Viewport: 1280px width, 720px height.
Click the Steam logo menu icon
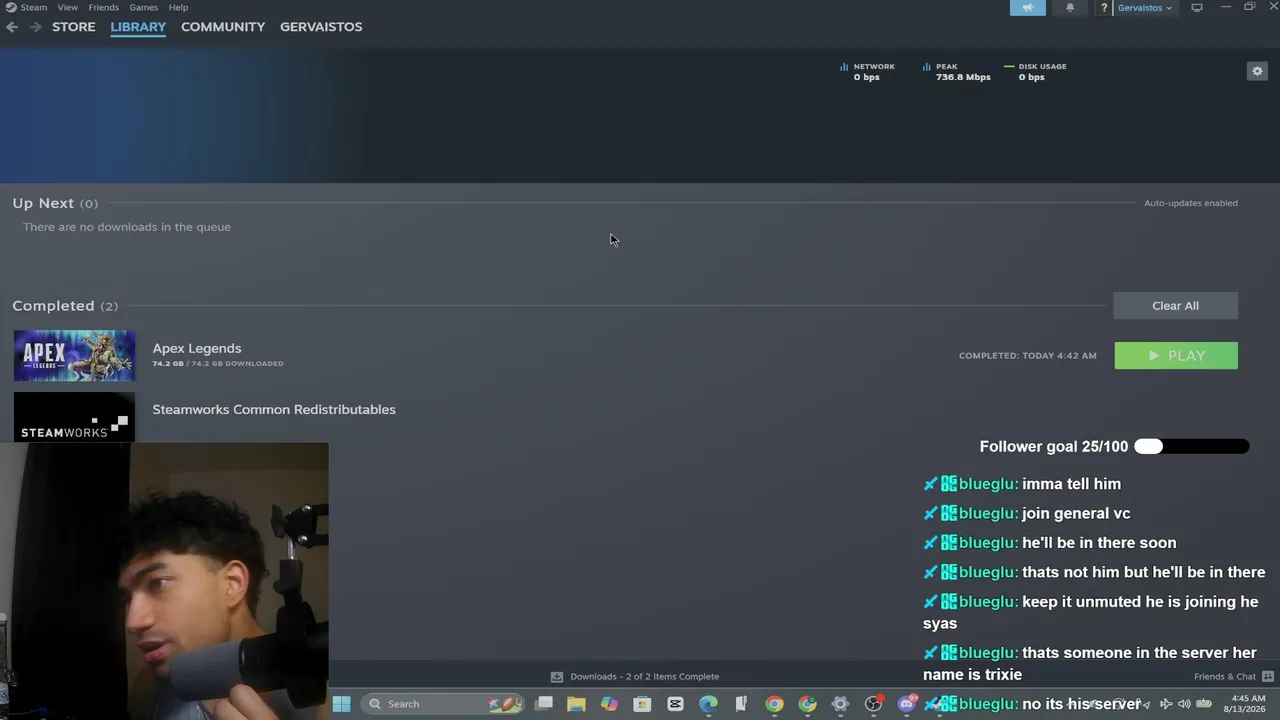(x=10, y=7)
